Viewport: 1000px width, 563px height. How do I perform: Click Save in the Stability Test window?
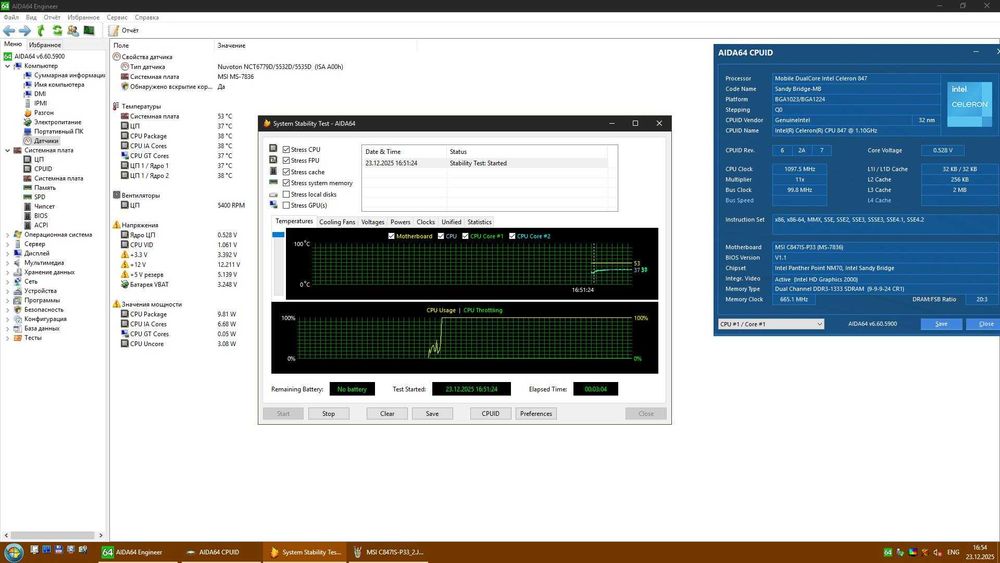click(432, 413)
